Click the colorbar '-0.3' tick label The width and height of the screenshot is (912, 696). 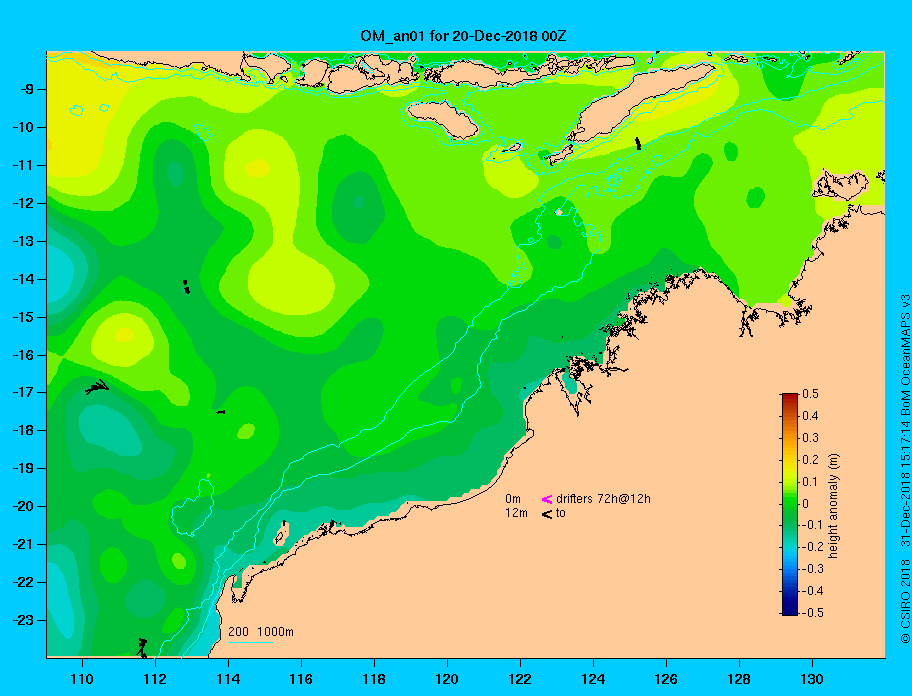[x=813, y=569]
